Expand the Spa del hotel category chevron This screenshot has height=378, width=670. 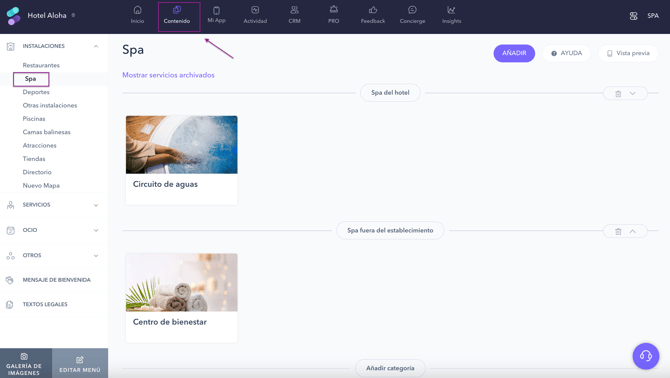pyautogui.click(x=632, y=94)
